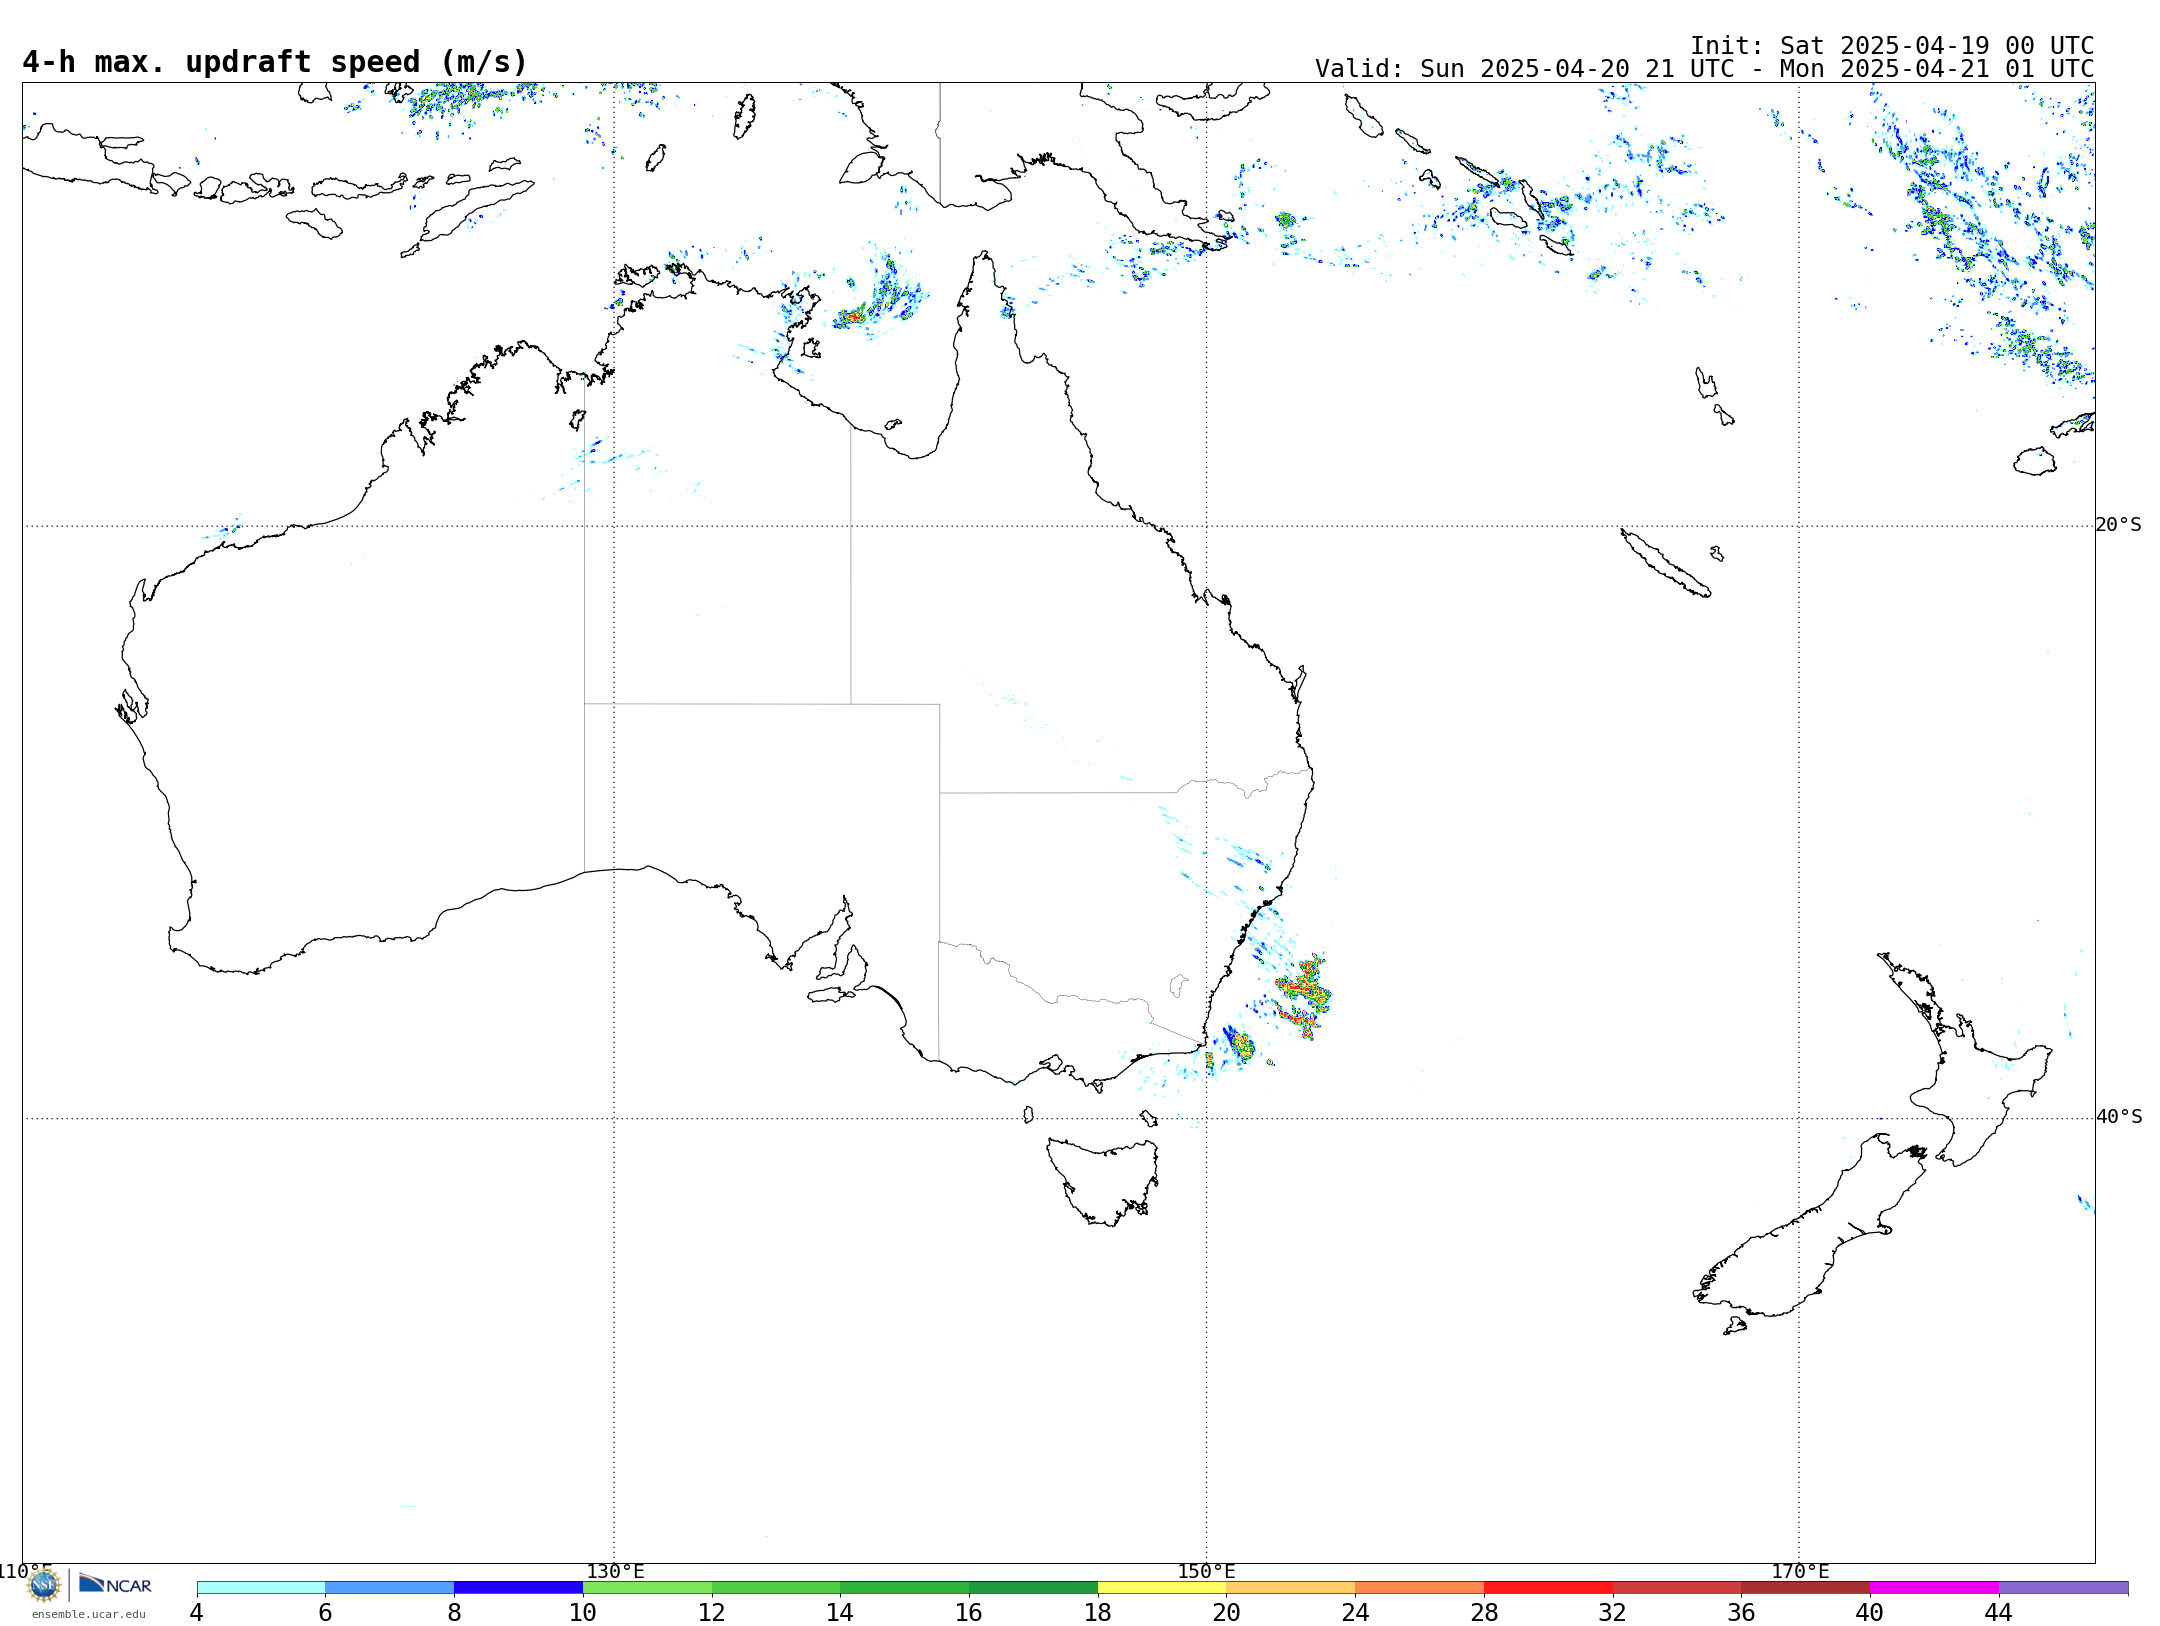Pick the dark green 16–18 colorbar segment
2160x1626 pixels.
pos(1033,1588)
